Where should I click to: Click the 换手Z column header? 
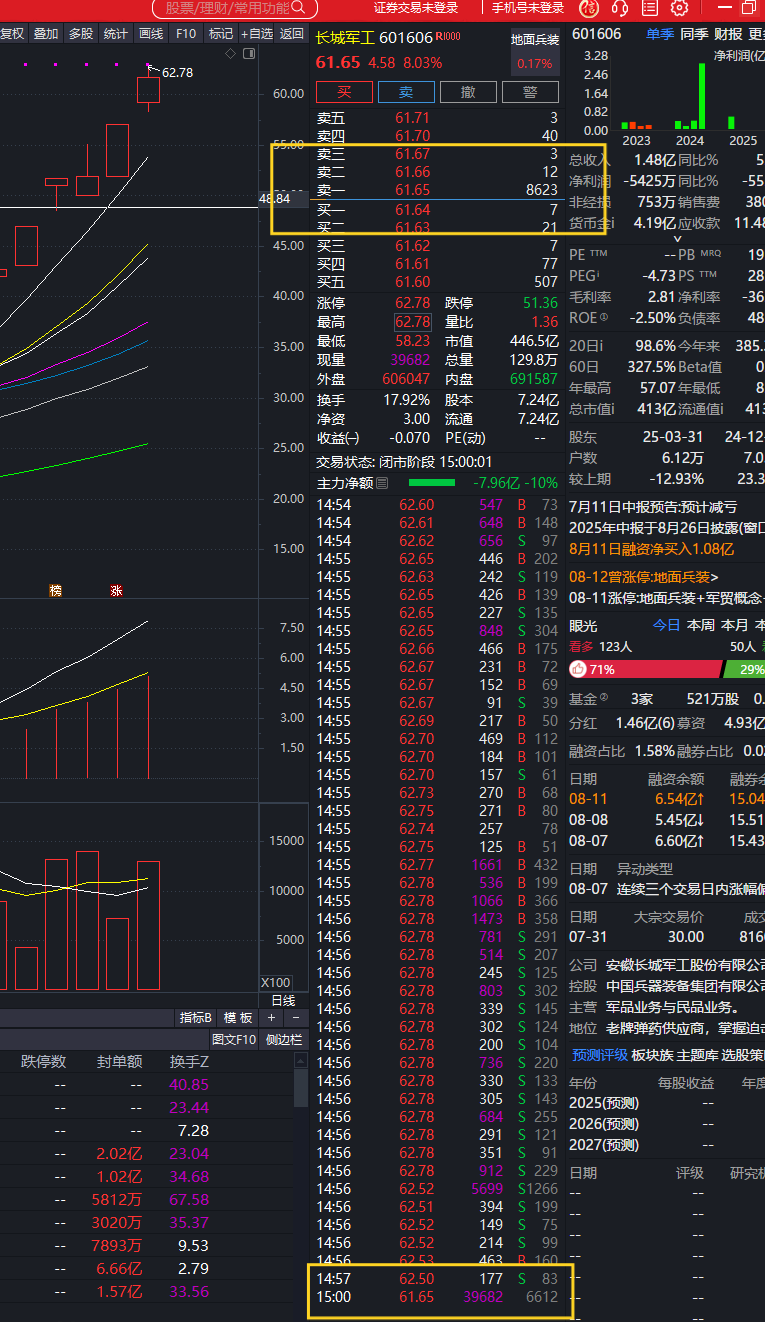[x=189, y=1062]
